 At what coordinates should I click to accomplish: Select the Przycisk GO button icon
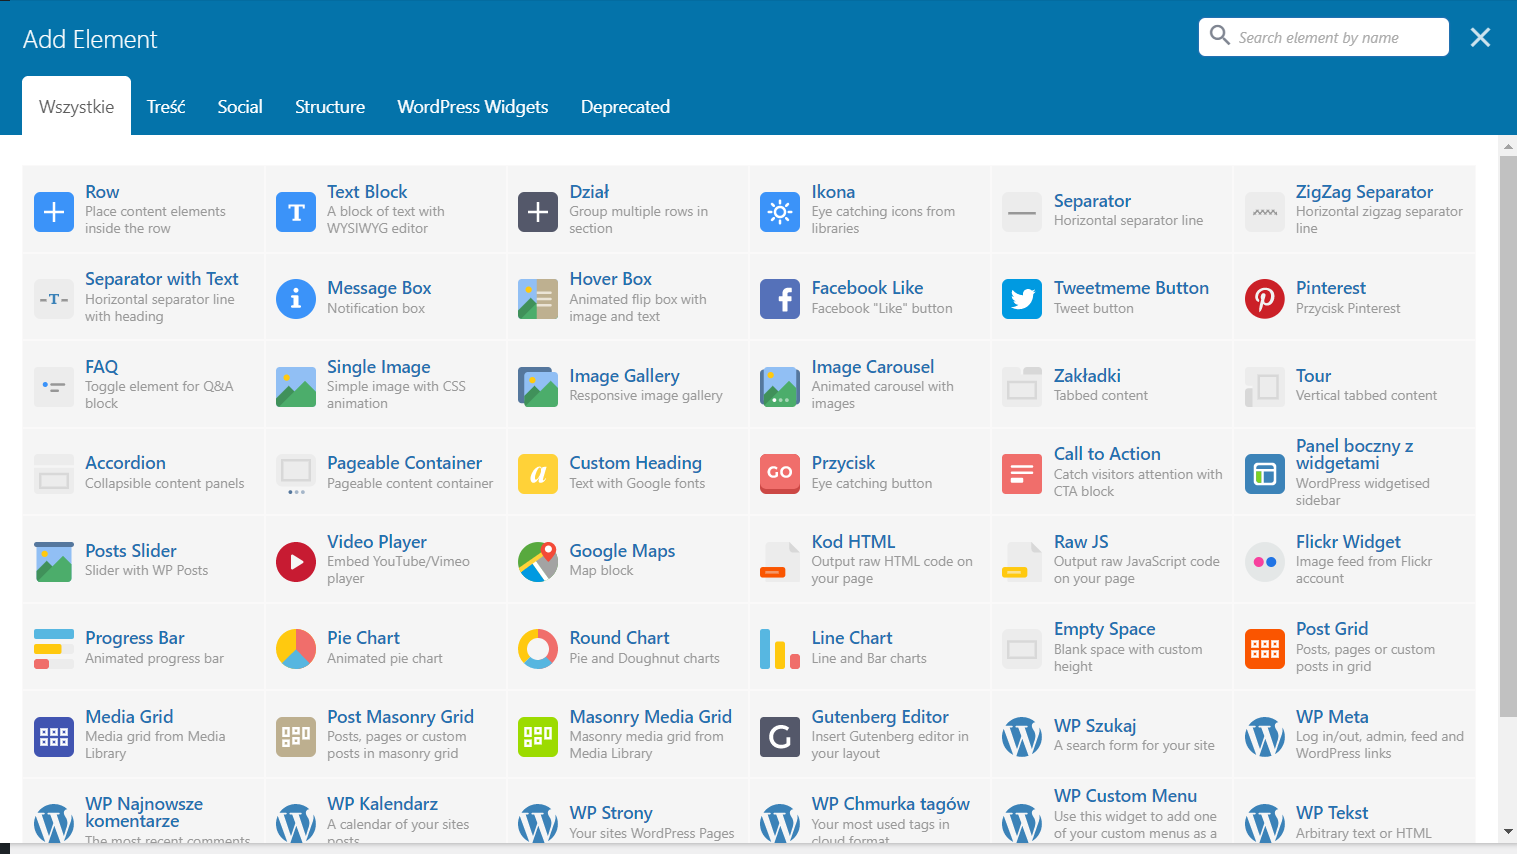[x=780, y=474]
